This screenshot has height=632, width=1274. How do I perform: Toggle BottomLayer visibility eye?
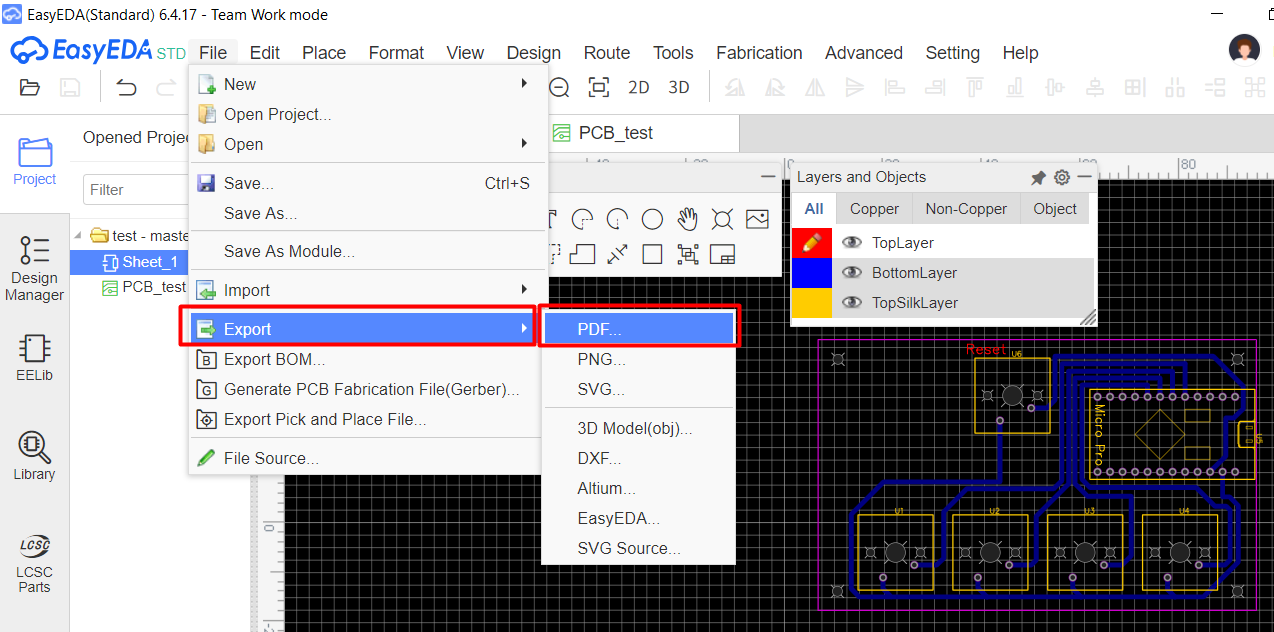pyautogui.click(x=852, y=273)
